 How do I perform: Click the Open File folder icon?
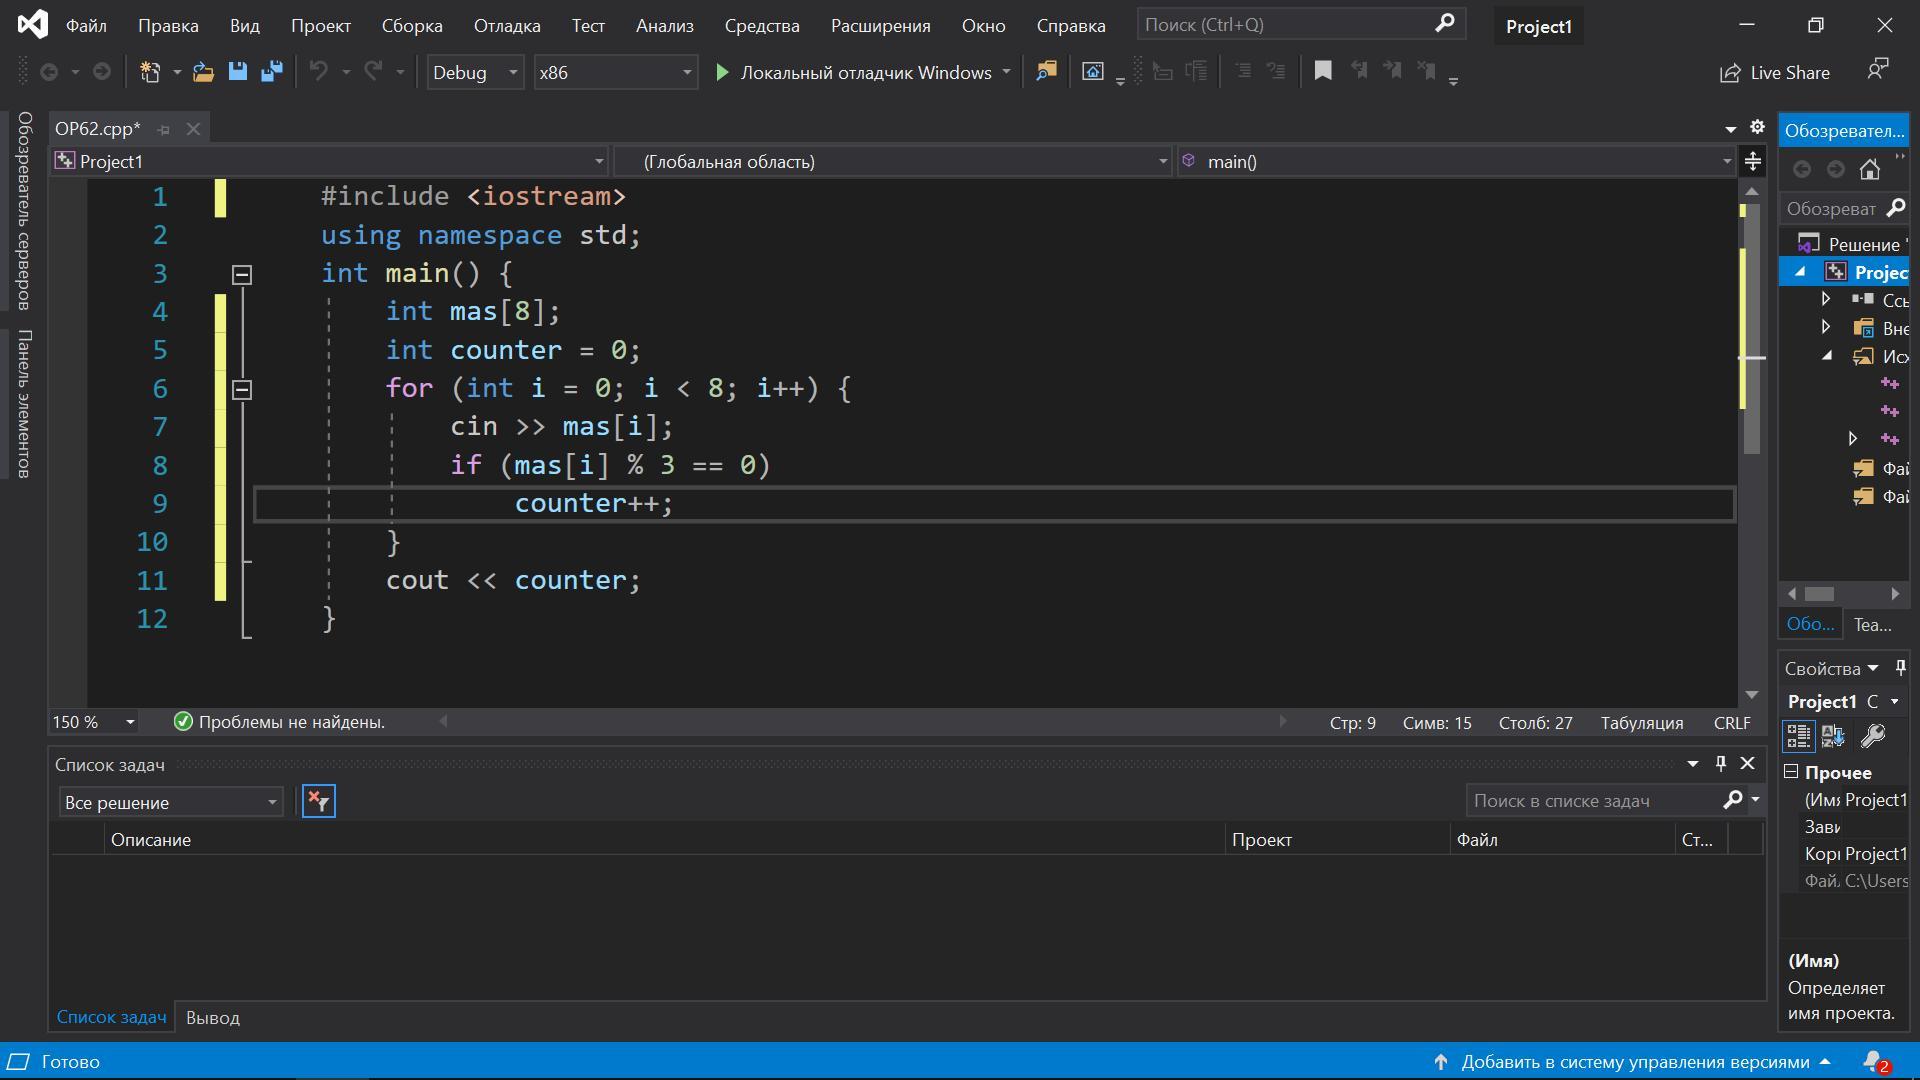click(203, 72)
